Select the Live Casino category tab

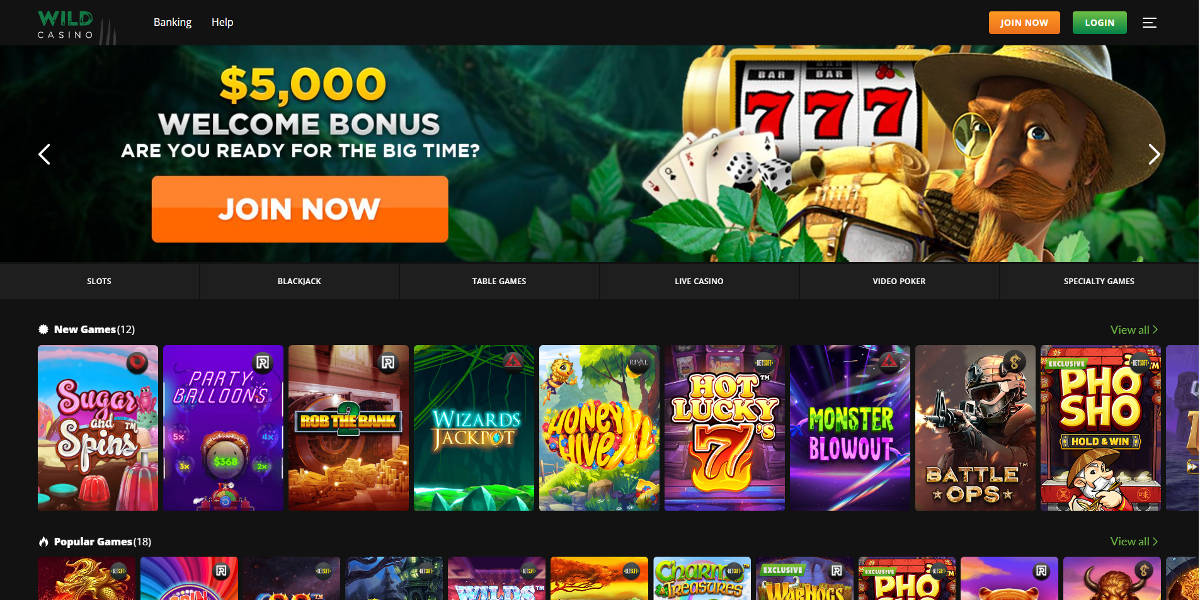point(699,281)
